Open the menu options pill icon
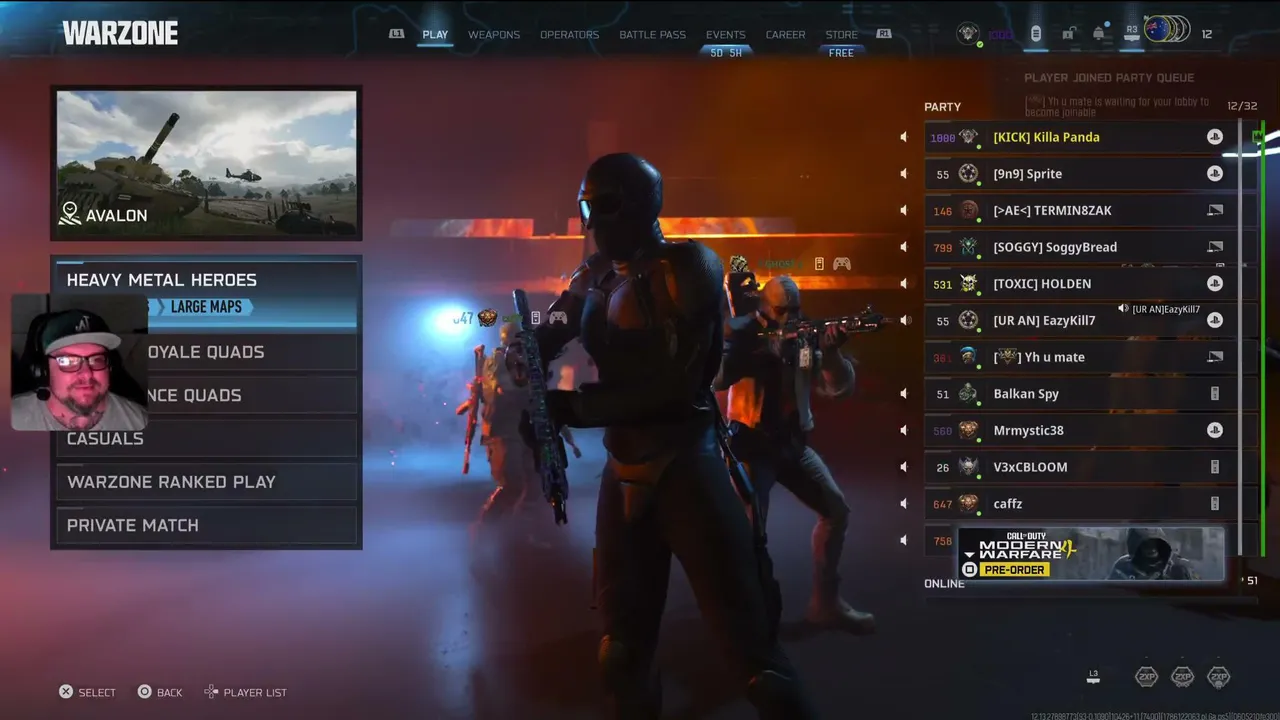The width and height of the screenshot is (1280, 720). tap(1036, 34)
